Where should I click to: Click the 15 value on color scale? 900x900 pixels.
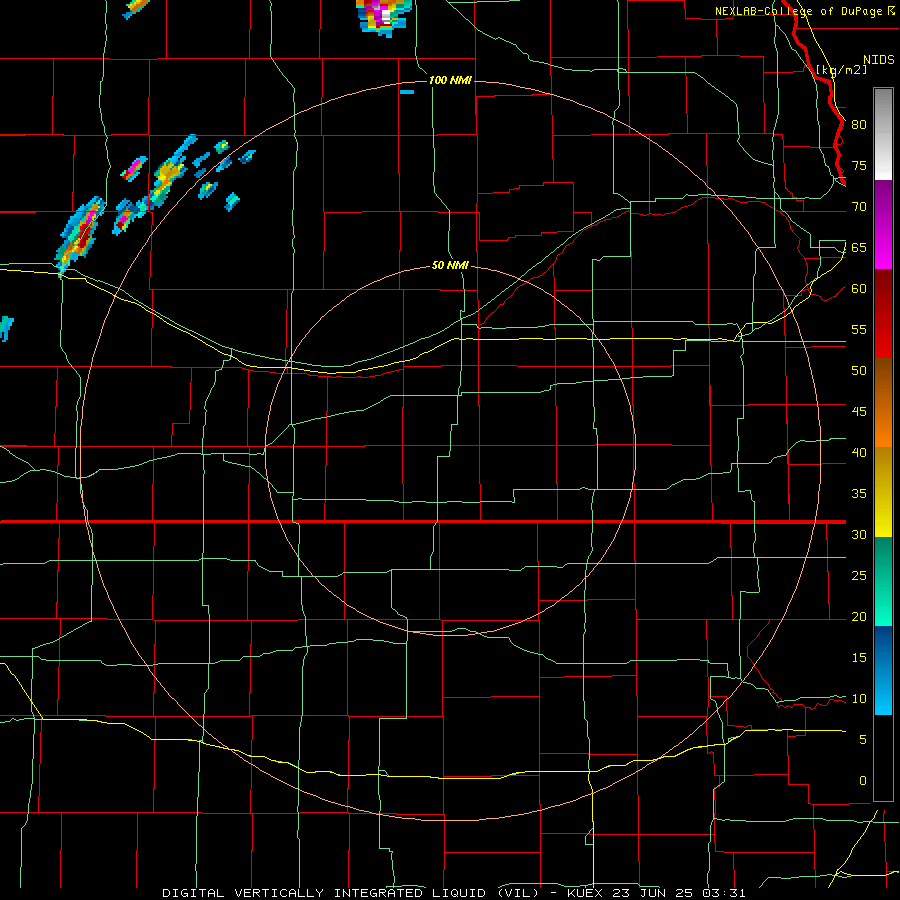pyautogui.click(x=859, y=657)
